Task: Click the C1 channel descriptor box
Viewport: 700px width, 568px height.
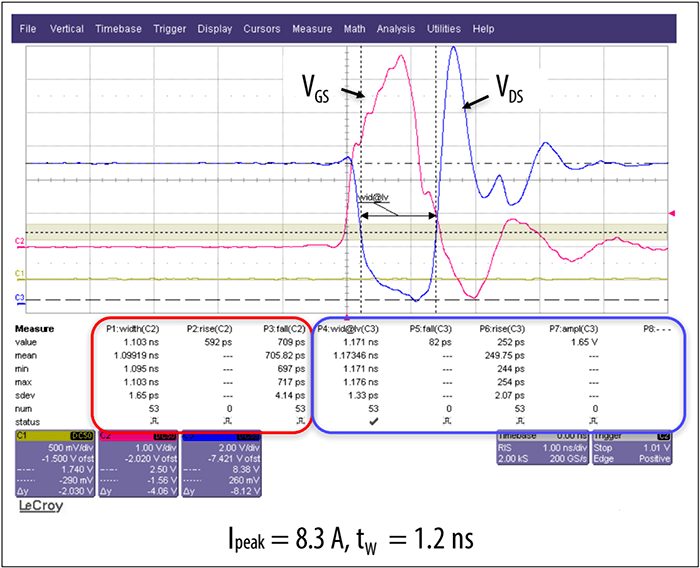Action: [x=55, y=464]
